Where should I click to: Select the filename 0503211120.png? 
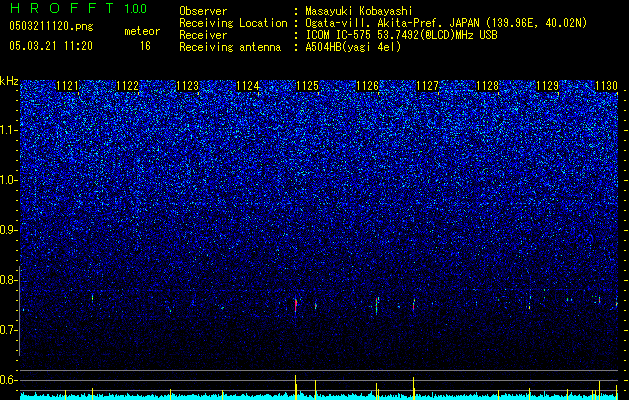tap(51, 26)
